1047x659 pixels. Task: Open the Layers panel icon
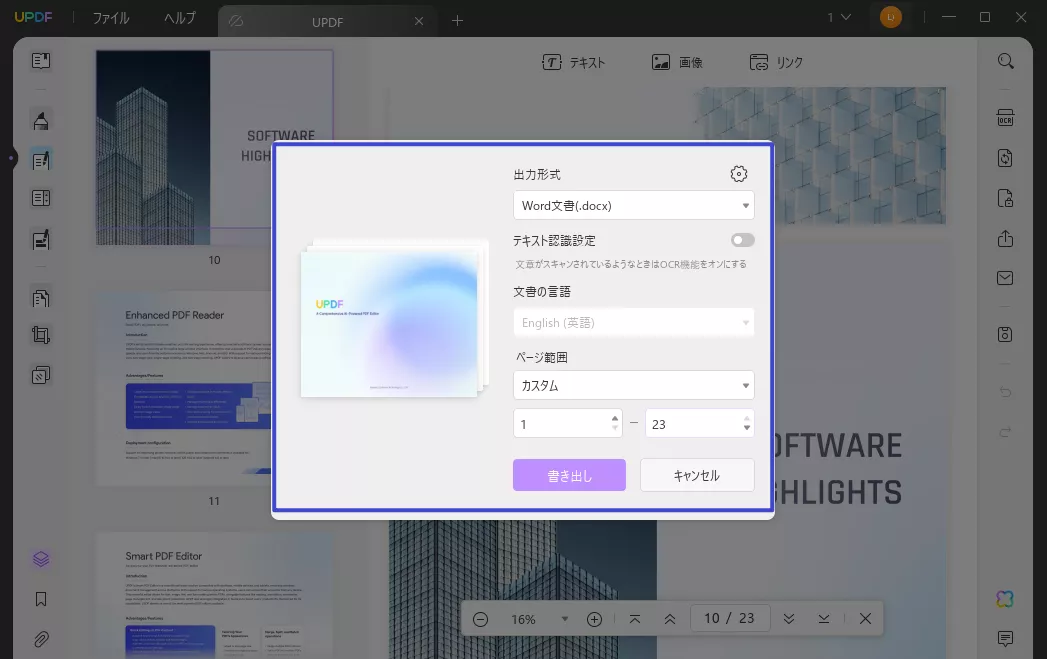point(41,559)
